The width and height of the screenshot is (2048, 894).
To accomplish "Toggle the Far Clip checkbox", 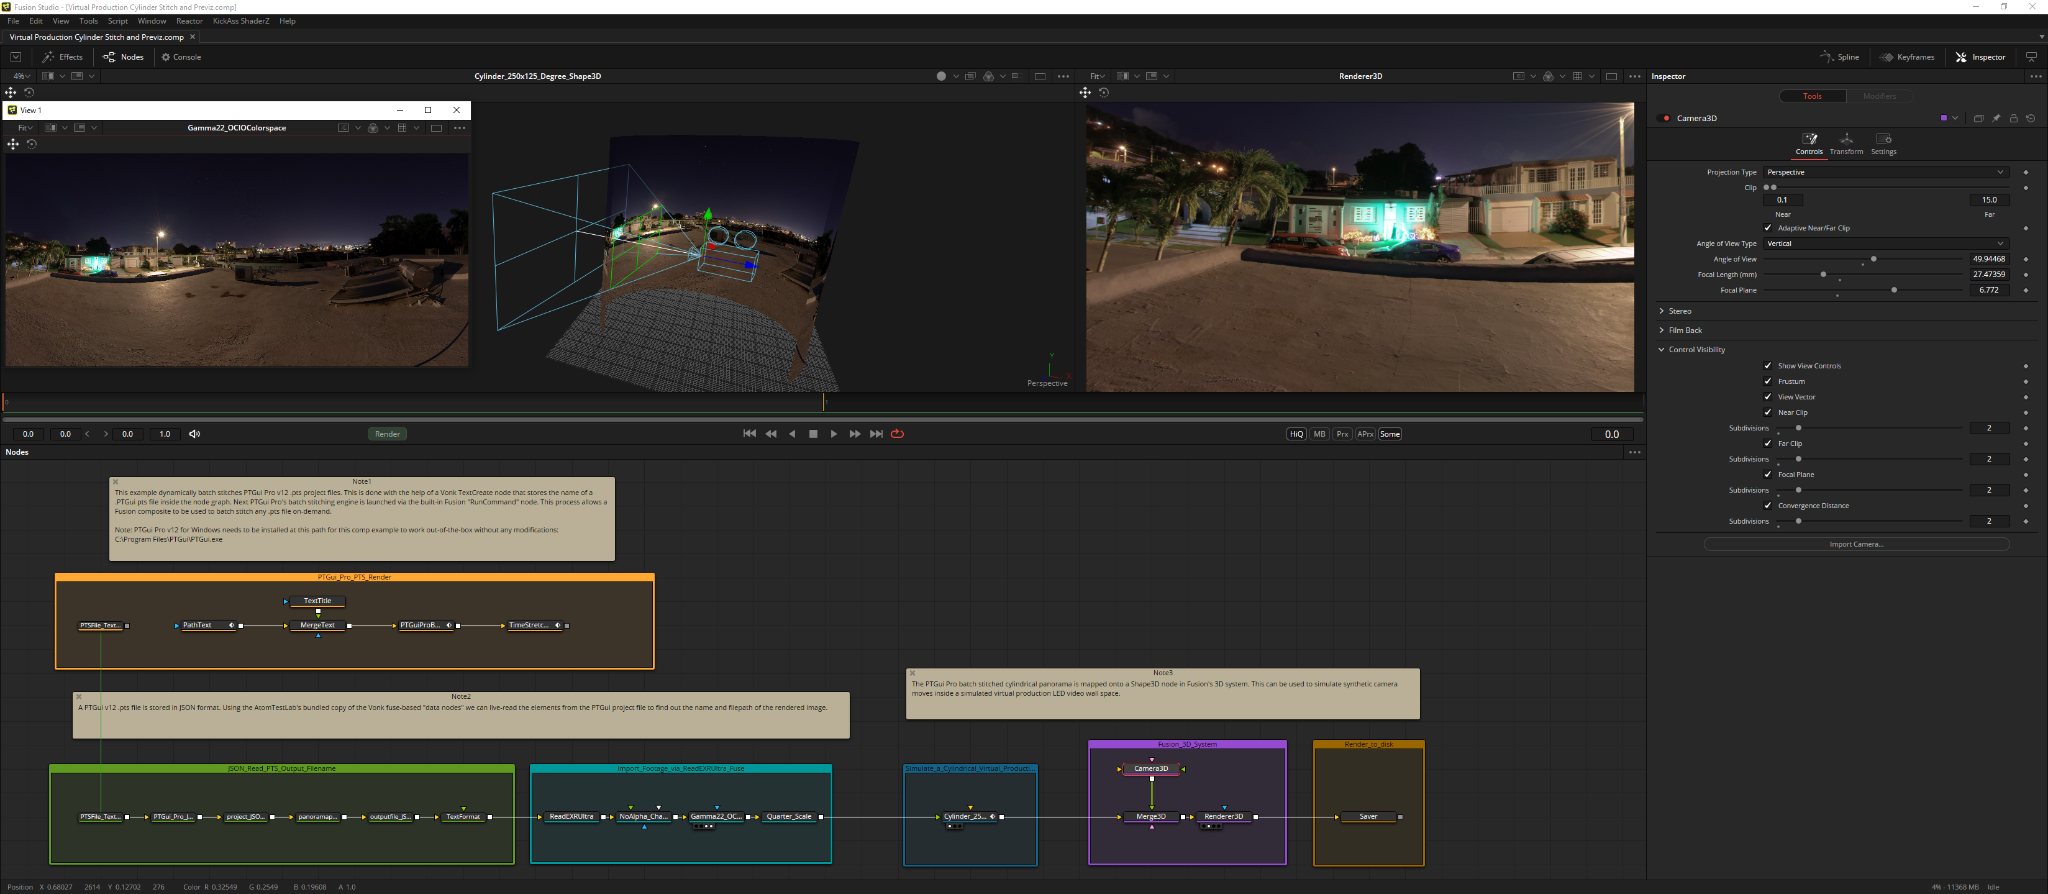I will [1768, 443].
